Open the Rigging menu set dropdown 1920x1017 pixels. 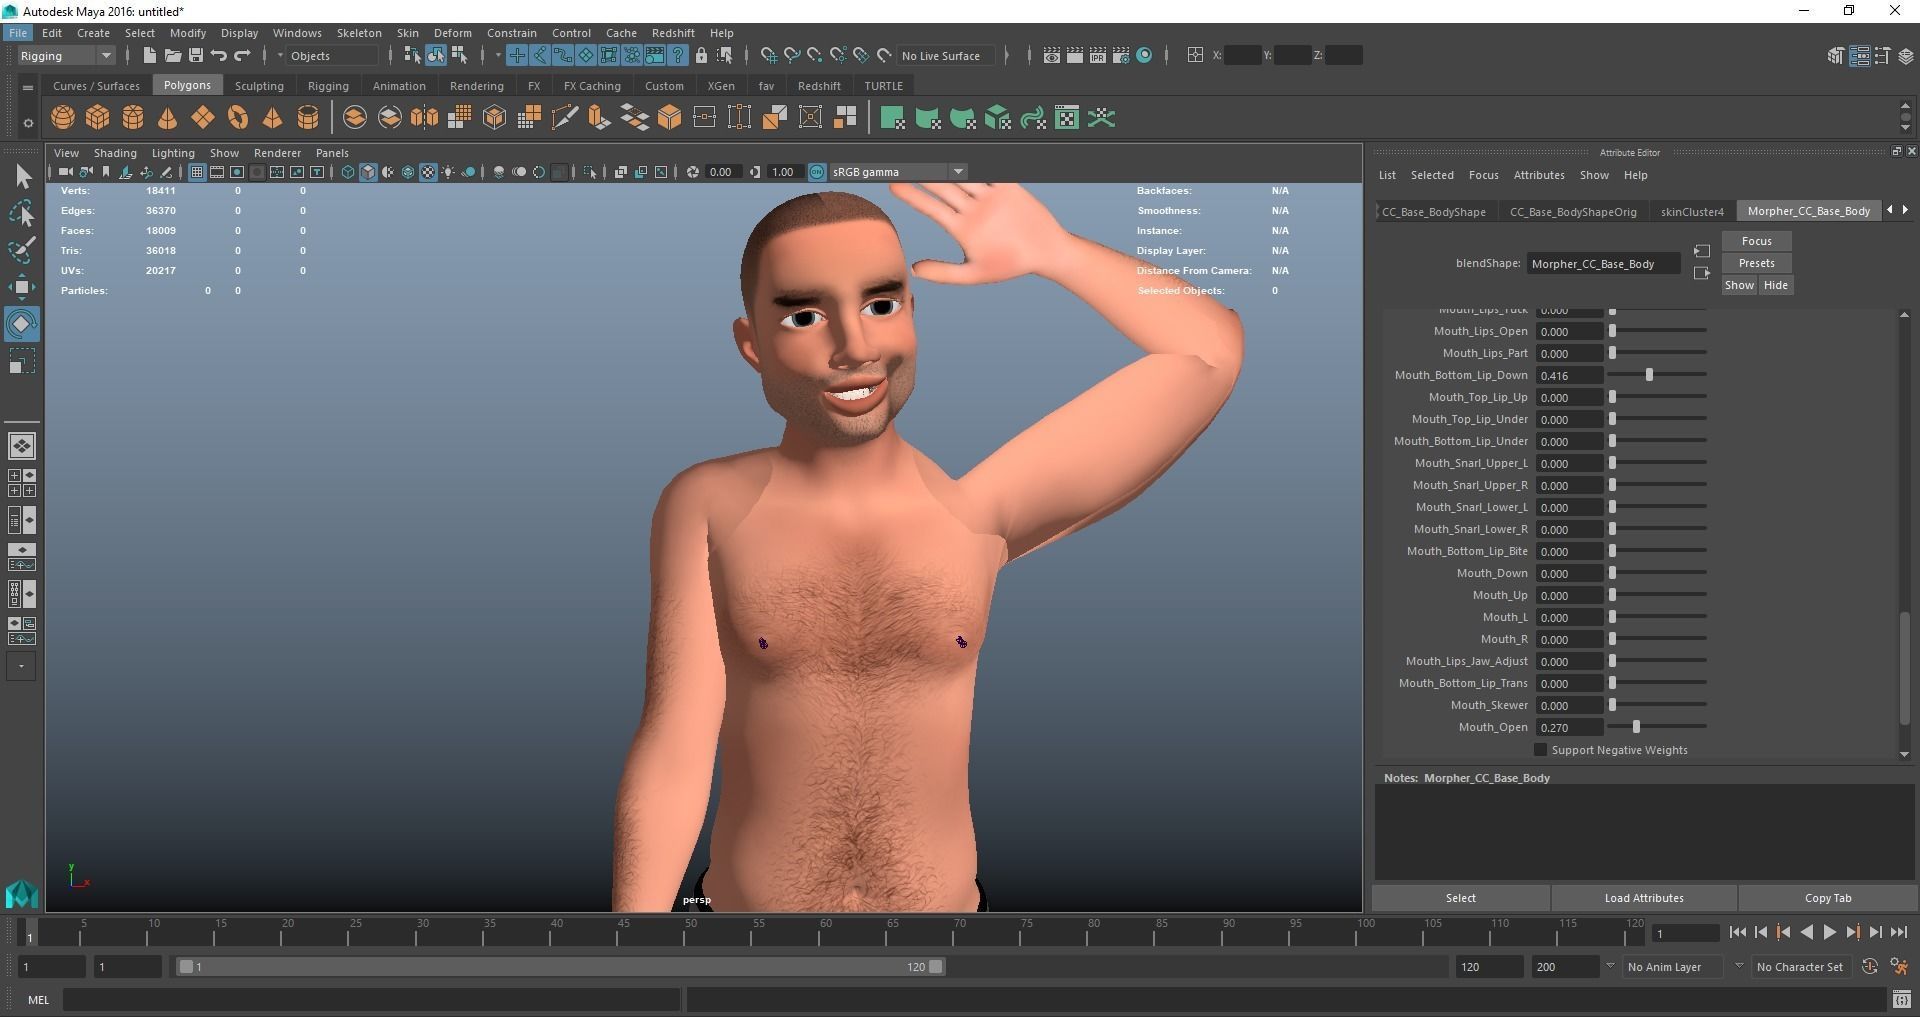point(66,56)
